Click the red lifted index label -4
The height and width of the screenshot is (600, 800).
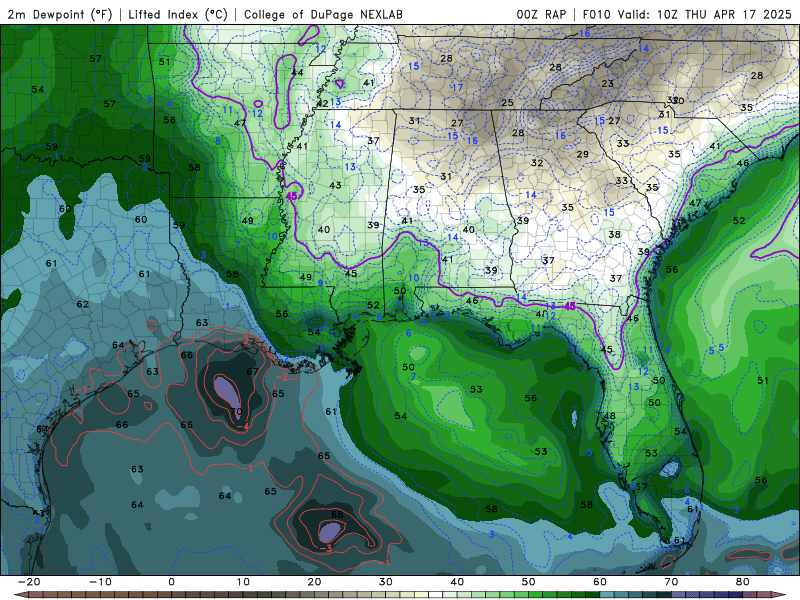(243, 427)
